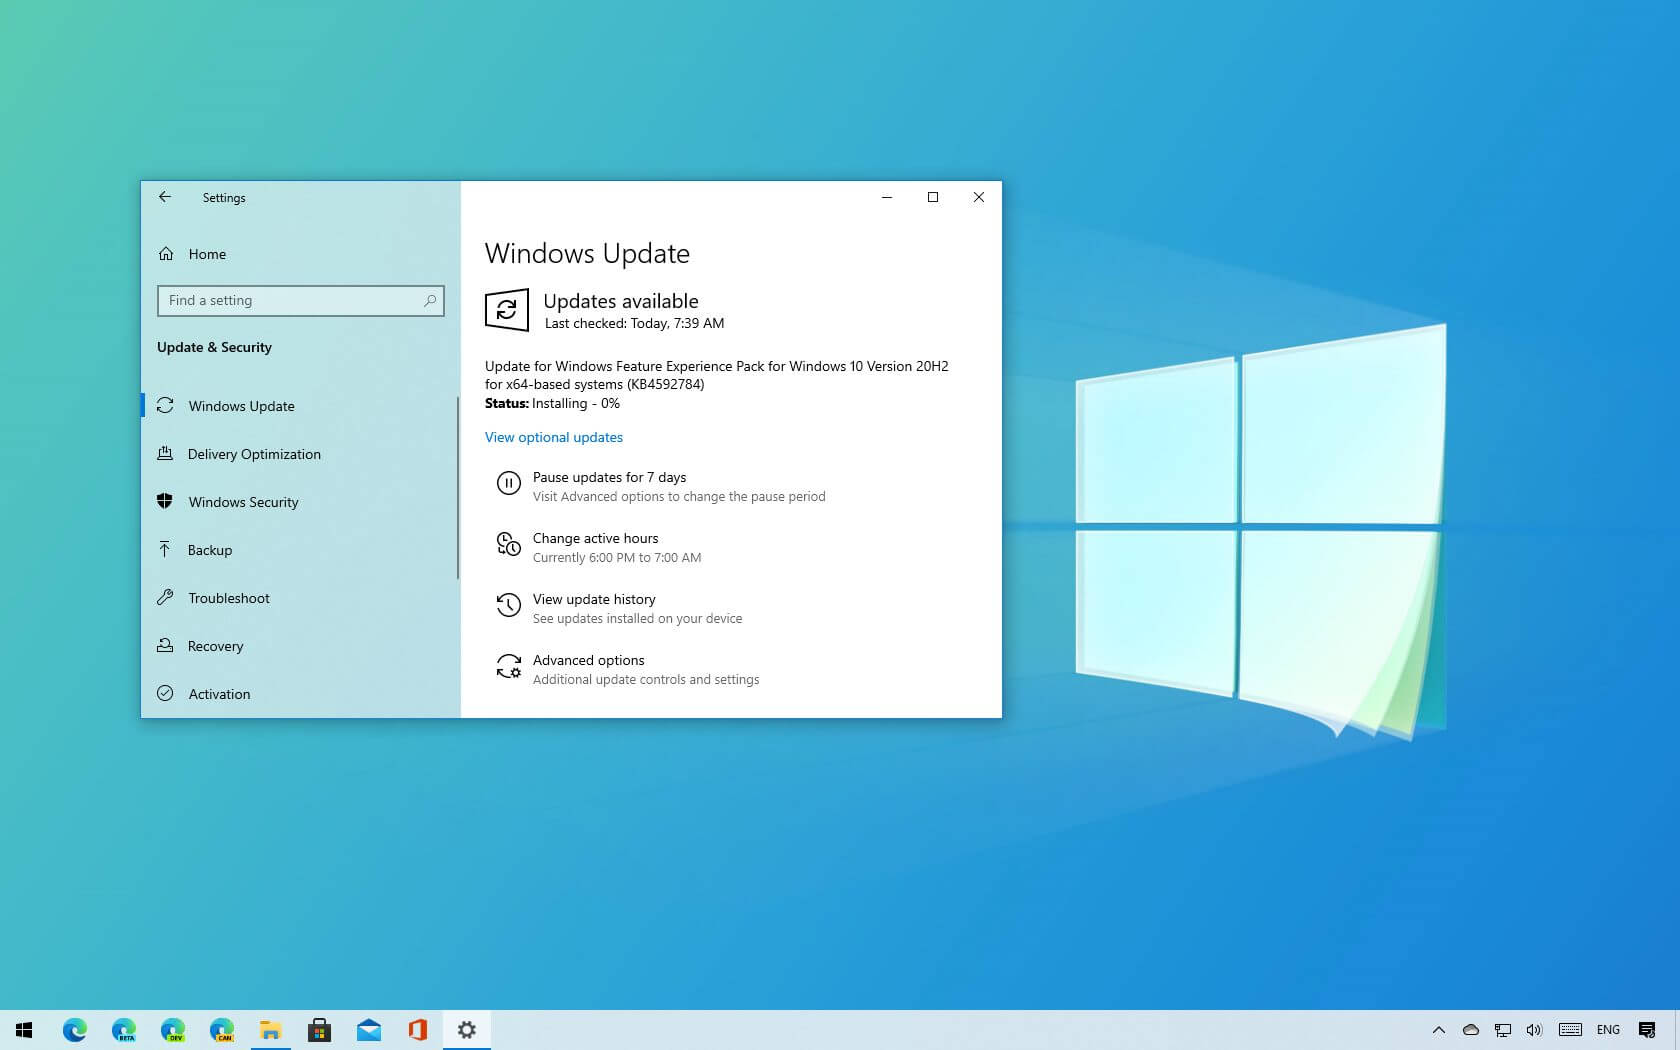This screenshot has width=1680, height=1050.
Task: Click the KB4592784 update description text
Action: 717,375
